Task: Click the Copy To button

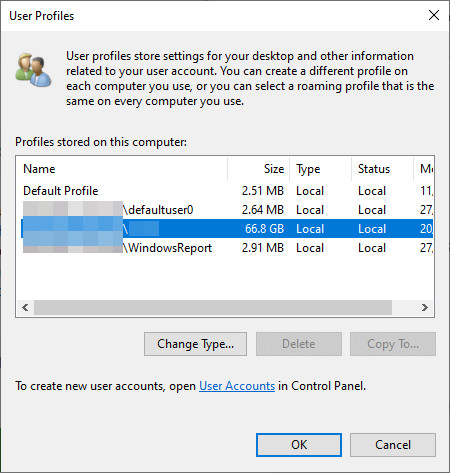Action: point(393,344)
